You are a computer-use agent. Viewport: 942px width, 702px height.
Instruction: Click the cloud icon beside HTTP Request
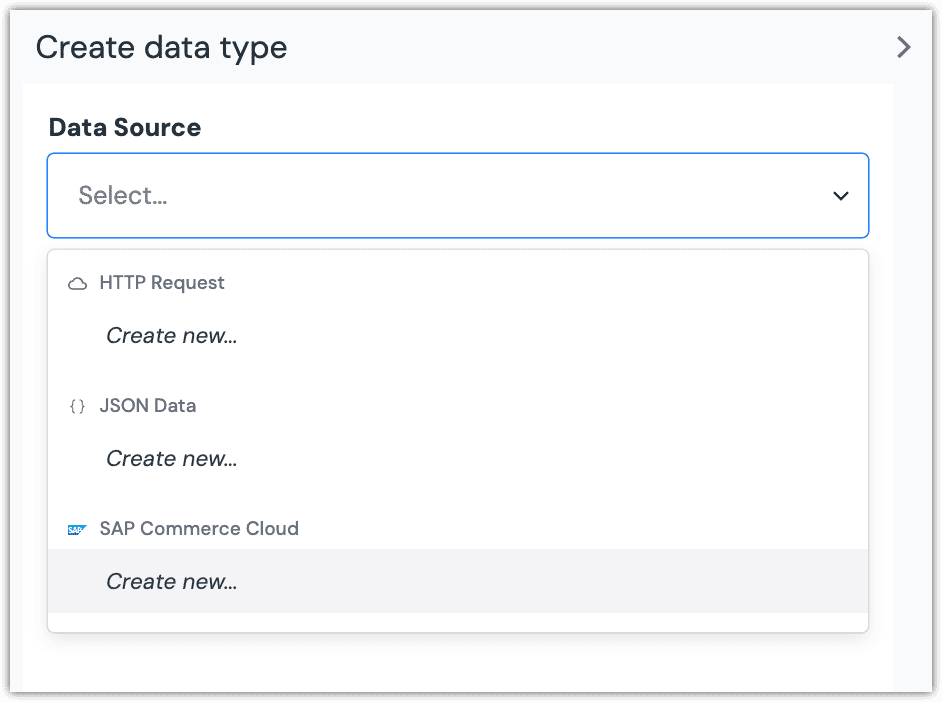(x=77, y=283)
